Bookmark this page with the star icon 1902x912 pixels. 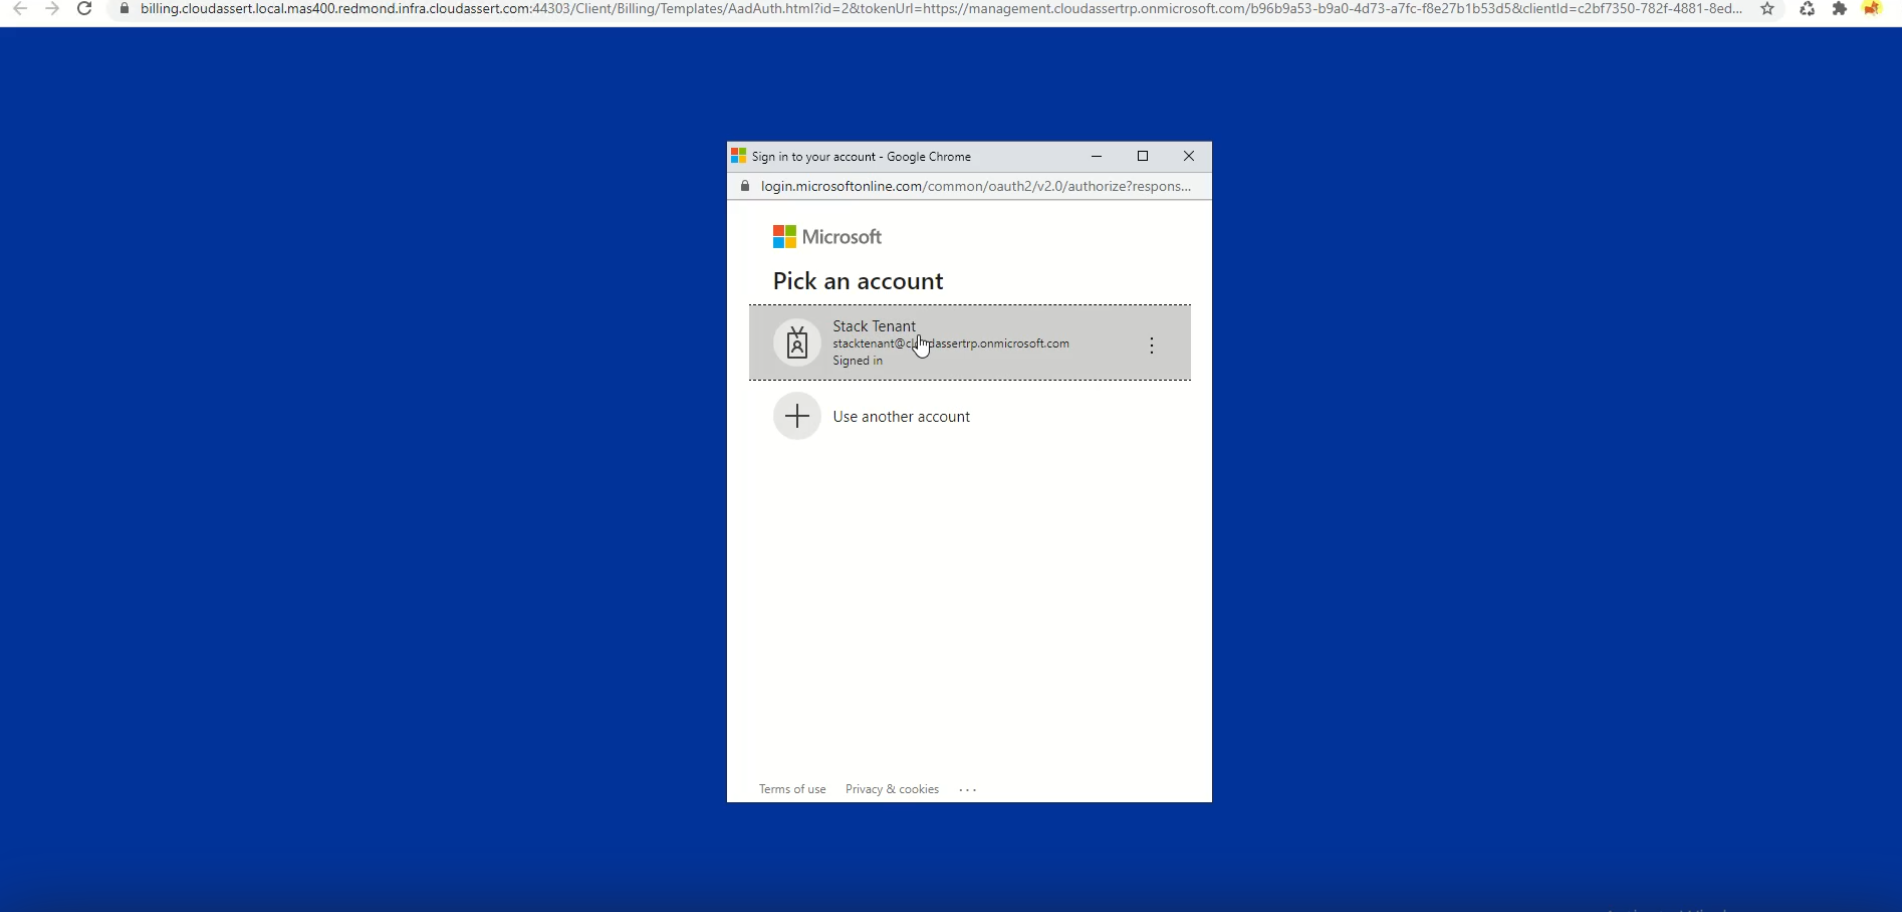point(1768,9)
